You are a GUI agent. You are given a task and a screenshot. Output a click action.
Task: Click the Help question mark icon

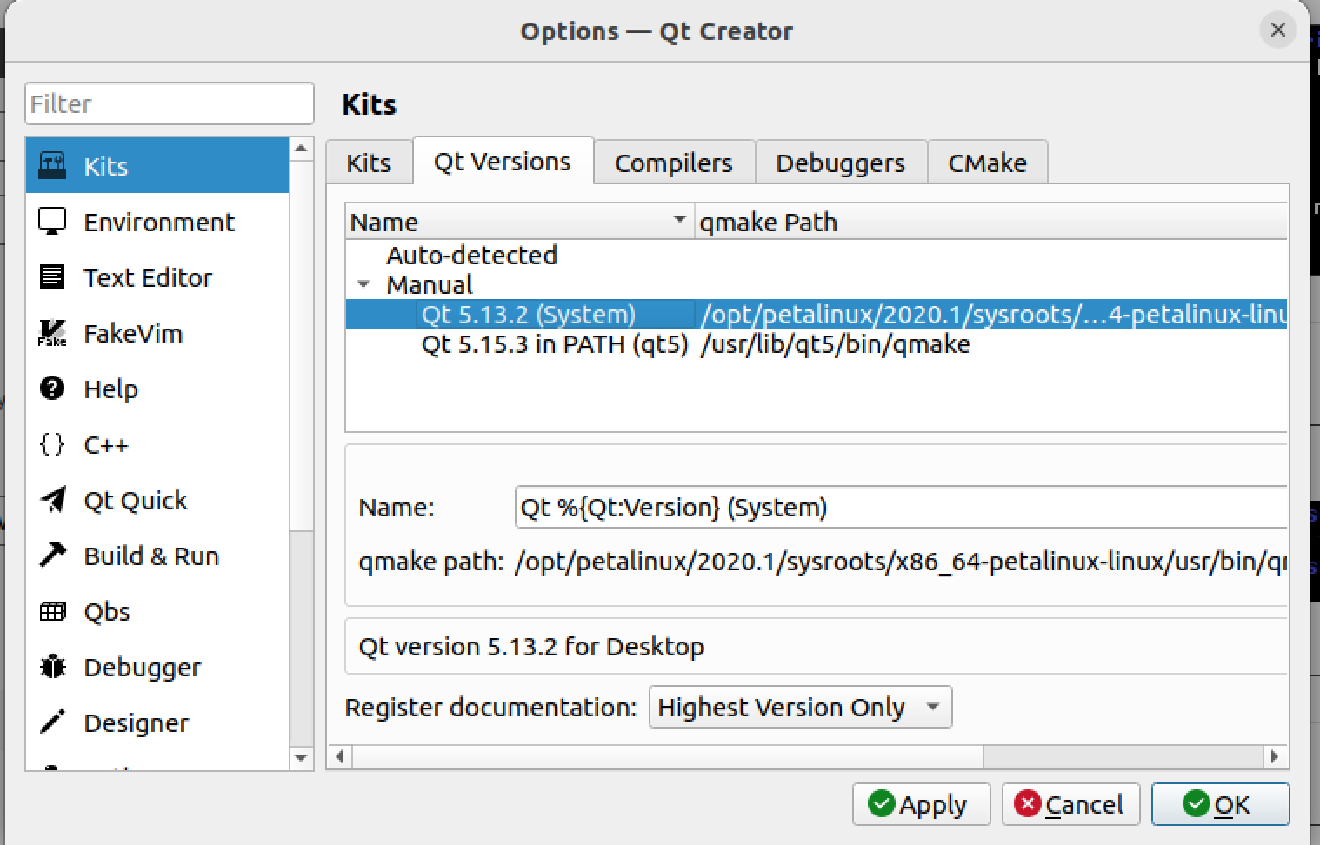52,389
